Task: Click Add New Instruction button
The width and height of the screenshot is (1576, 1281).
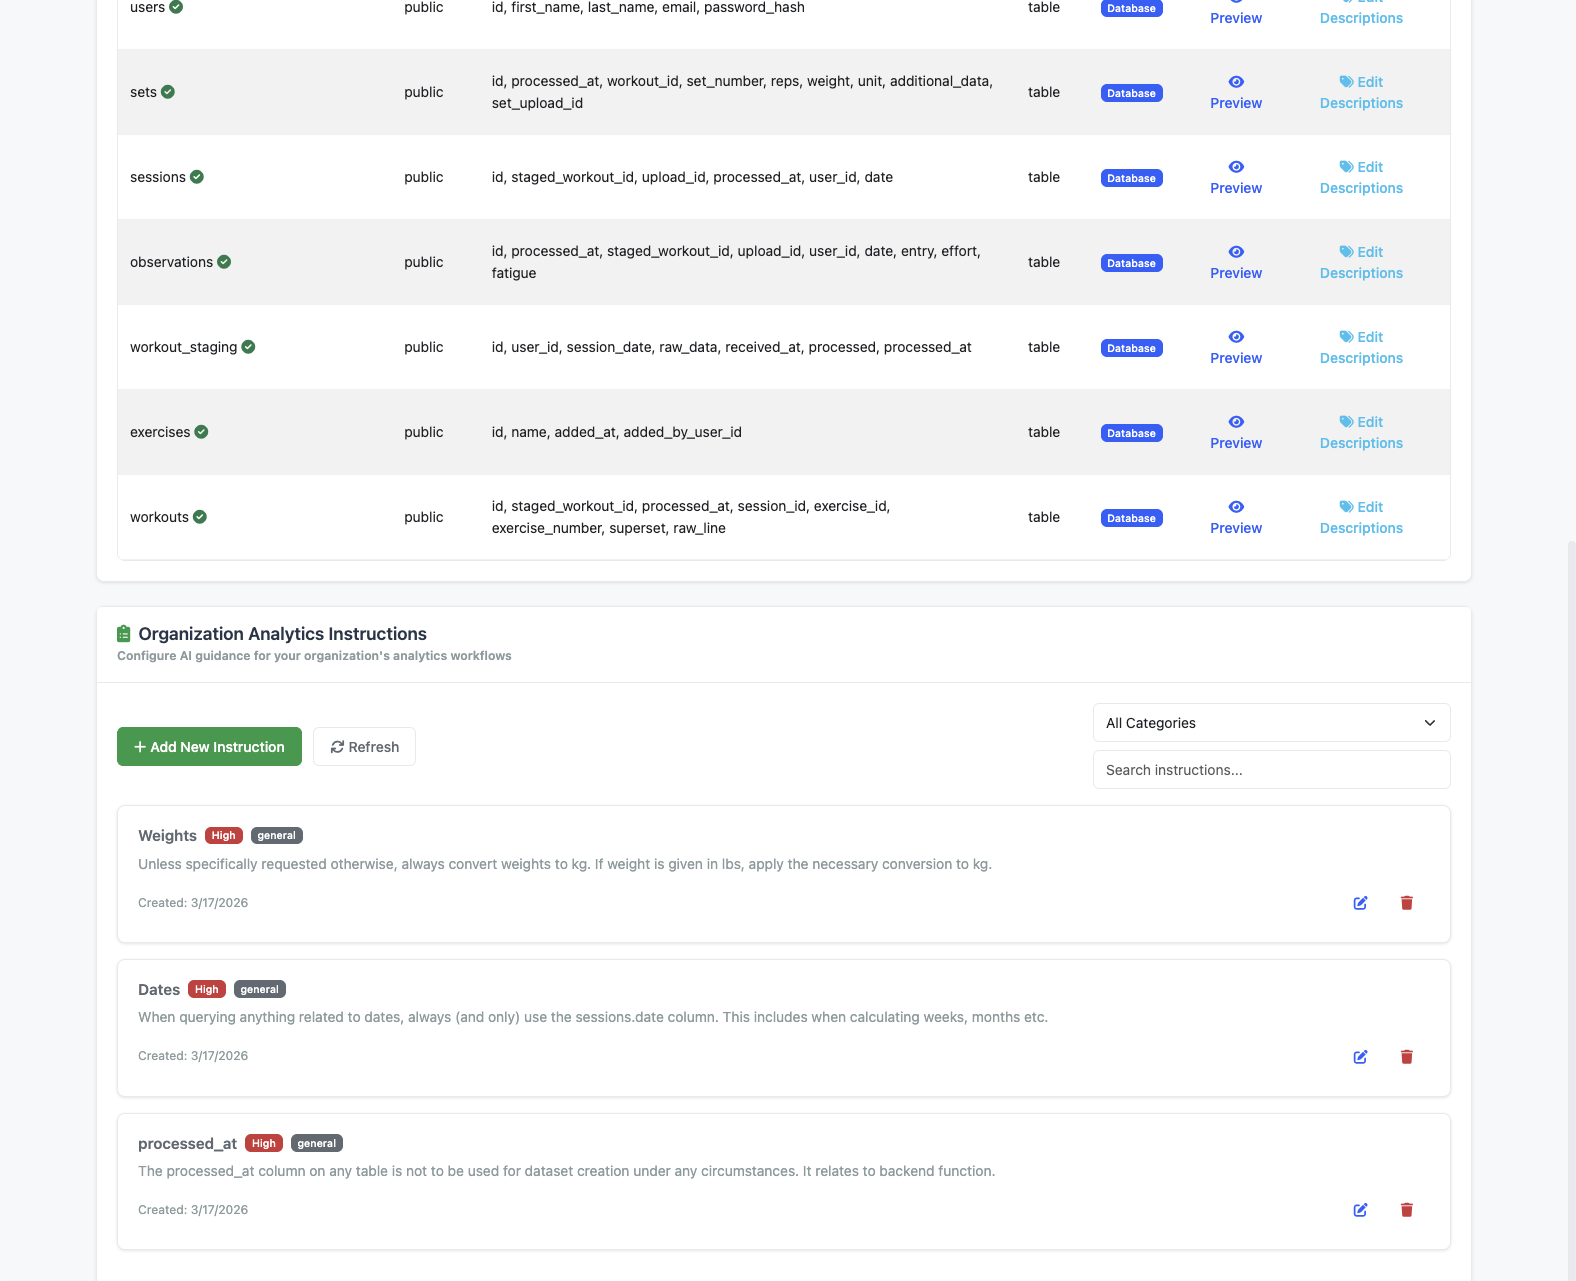Action: click(209, 747)
